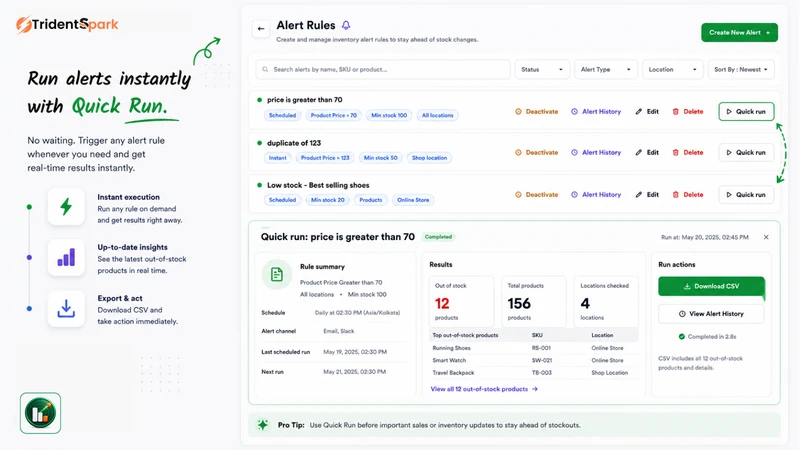The width and height of the screenshot is (800, 450).
Task: Create a new alert
Action: (x=739, y=33)
